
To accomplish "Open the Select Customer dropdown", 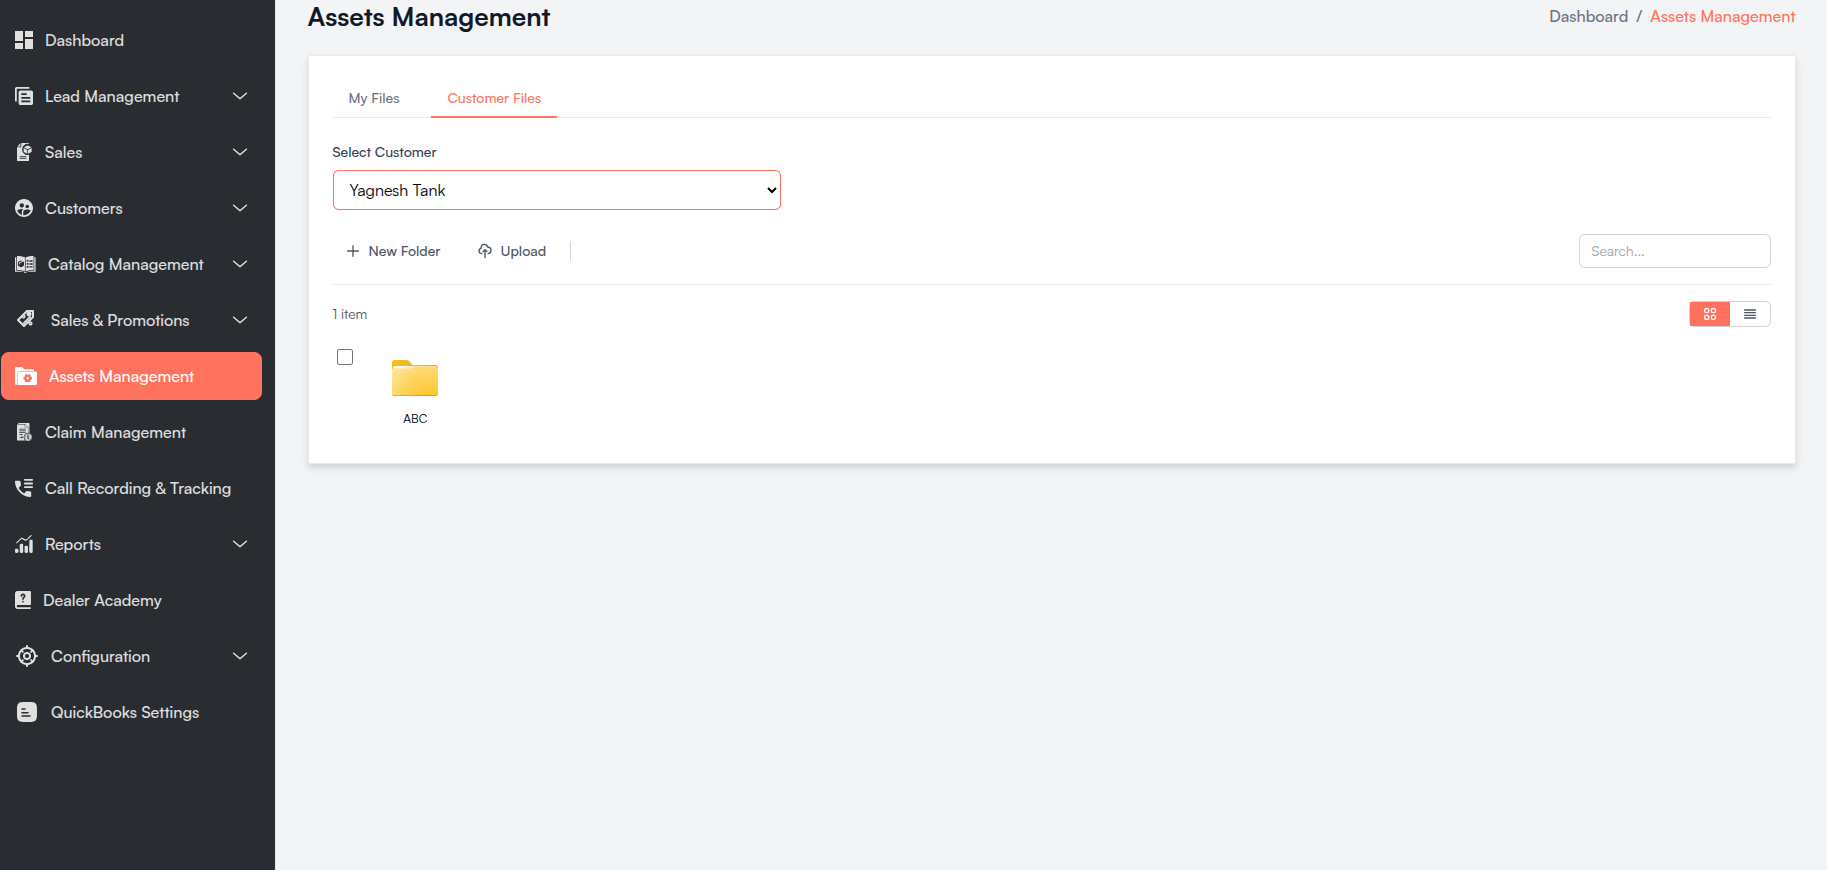I will coord(557,190).
